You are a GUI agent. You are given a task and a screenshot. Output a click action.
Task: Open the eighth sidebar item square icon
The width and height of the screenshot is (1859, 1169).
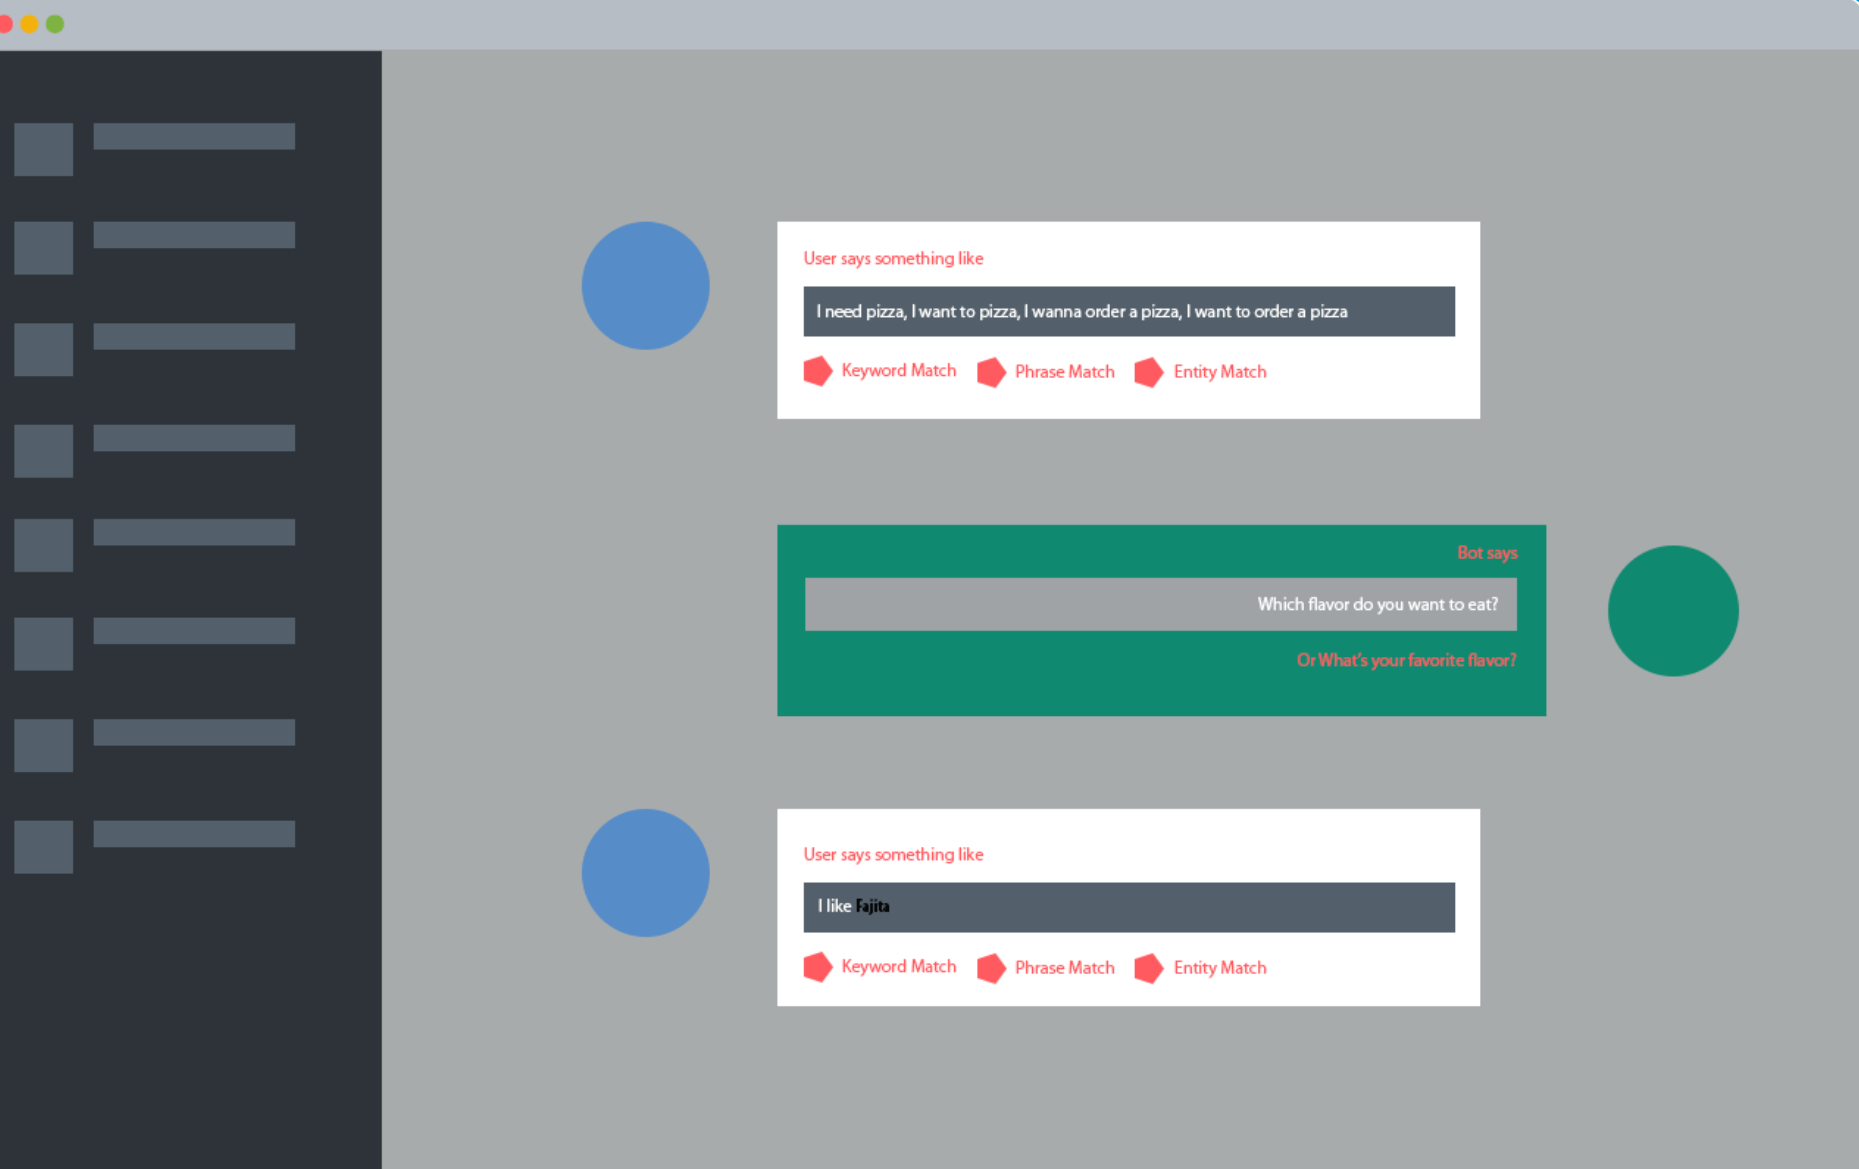pos(44,847)
